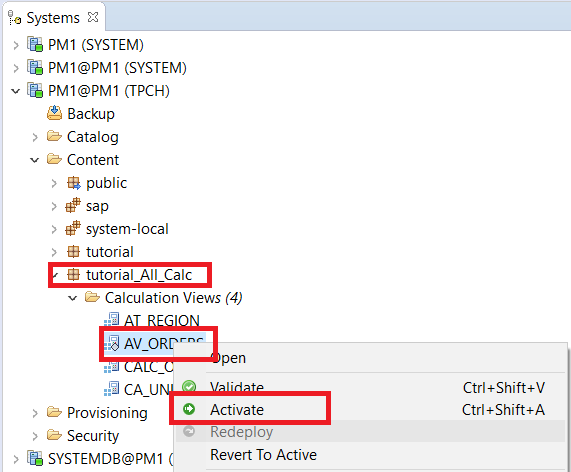Screen dimensions: 571x472
Task: Collapse the Content folder
Action: [35, 160]
